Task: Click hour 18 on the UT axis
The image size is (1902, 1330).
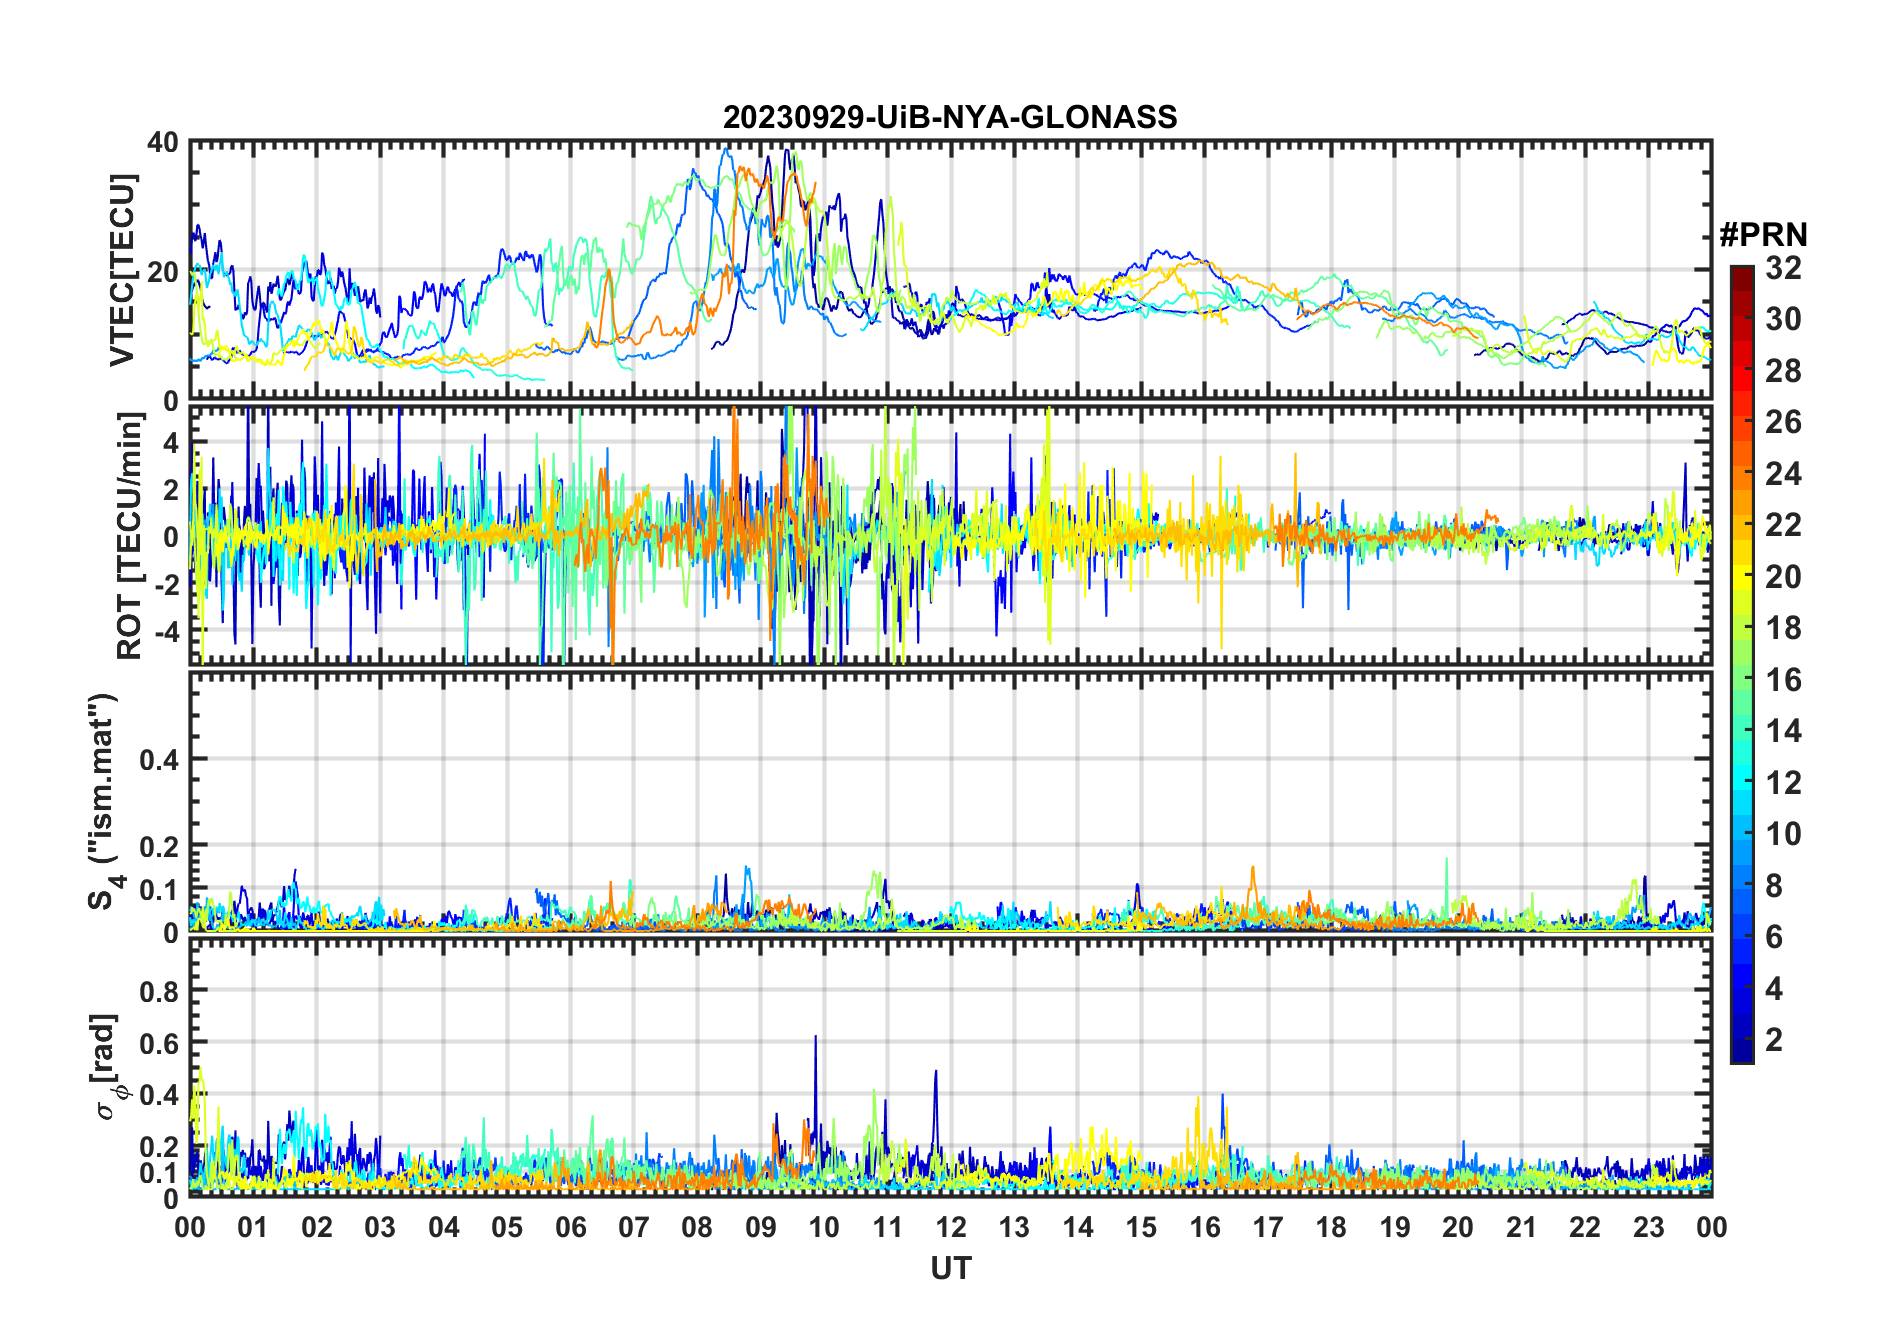Action: (1331, 1227)
